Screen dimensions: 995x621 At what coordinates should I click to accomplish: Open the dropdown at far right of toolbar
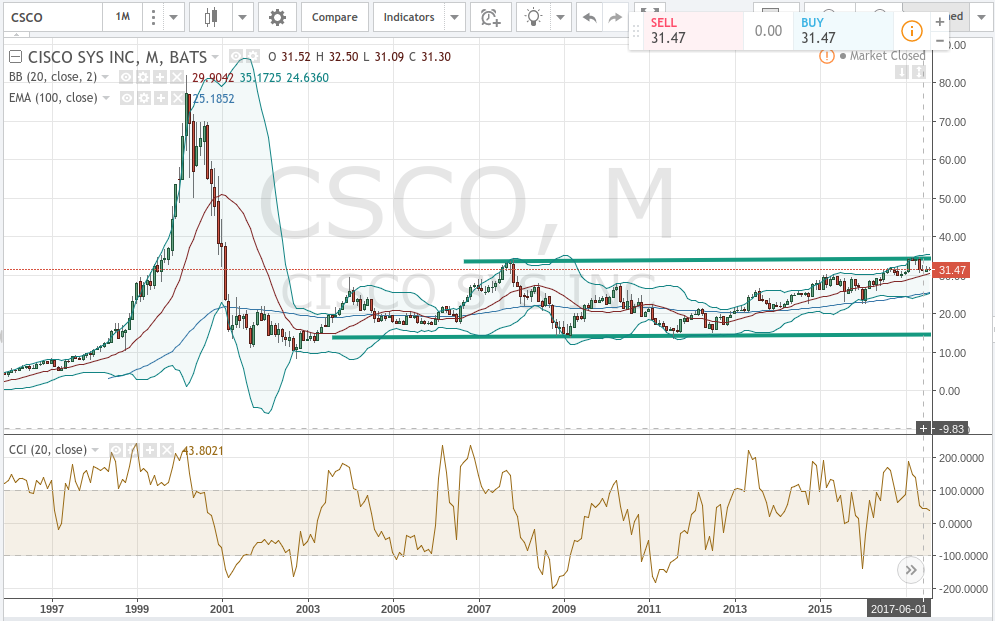982,17
